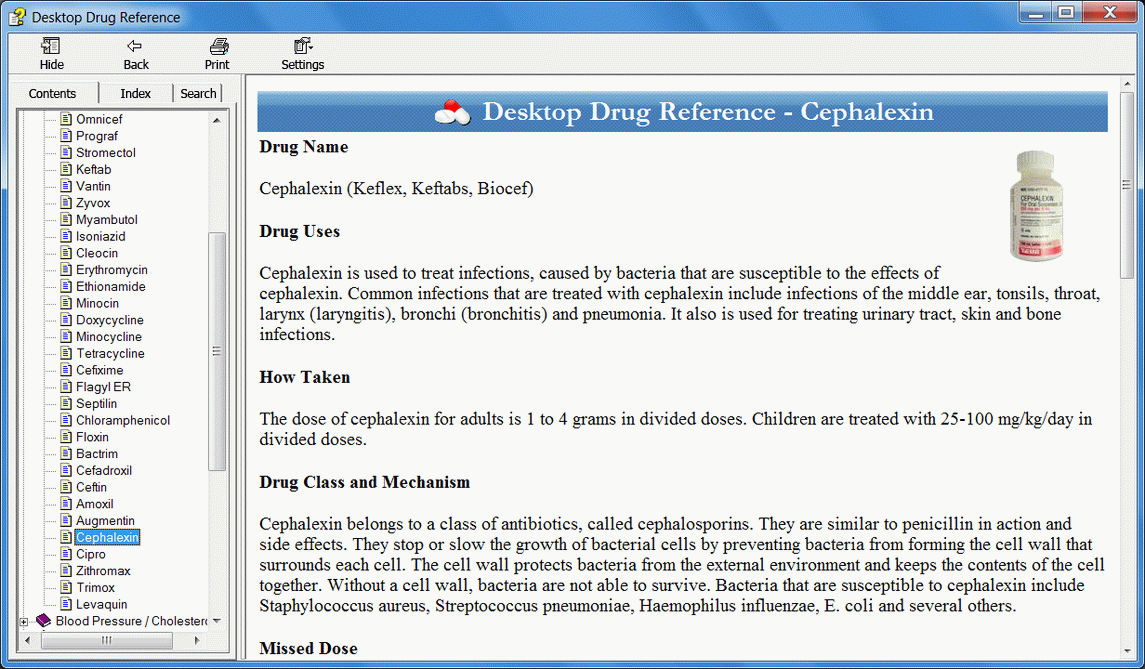Open the help viewer Settings
The image size is (1145, 669).
(302, 54)
